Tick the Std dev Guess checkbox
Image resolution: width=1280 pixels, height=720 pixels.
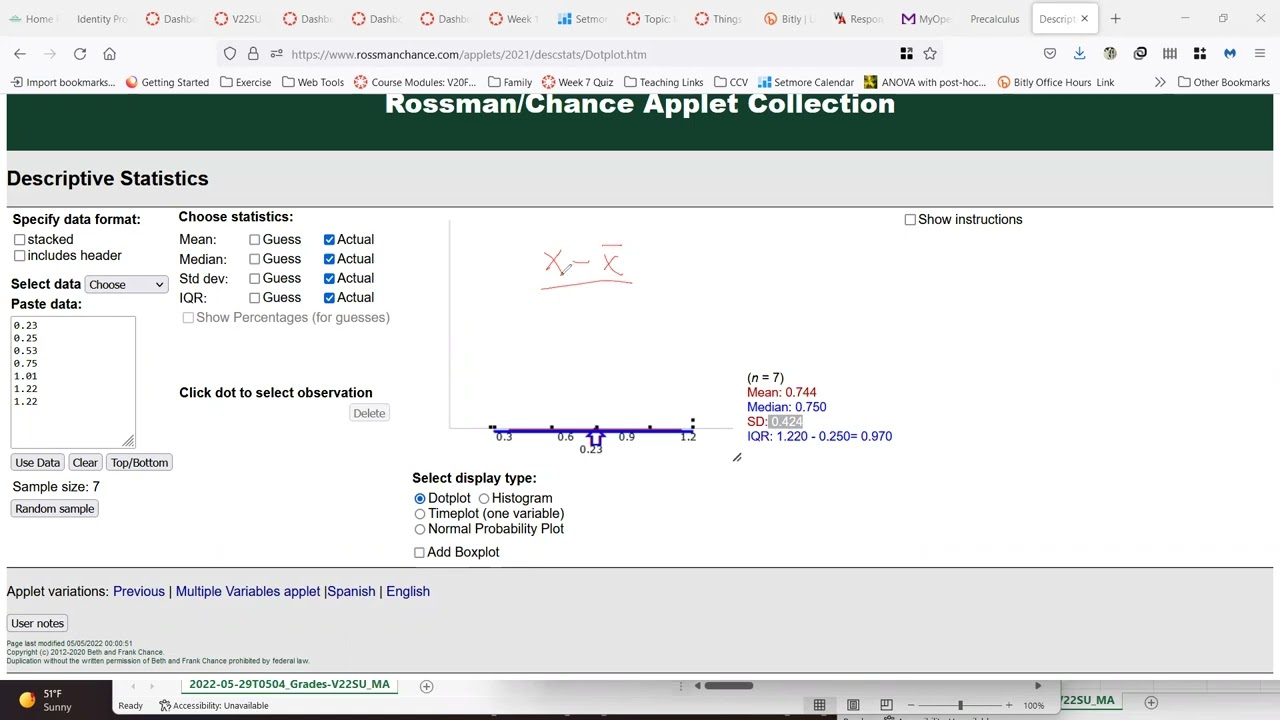tap(254, 278)
